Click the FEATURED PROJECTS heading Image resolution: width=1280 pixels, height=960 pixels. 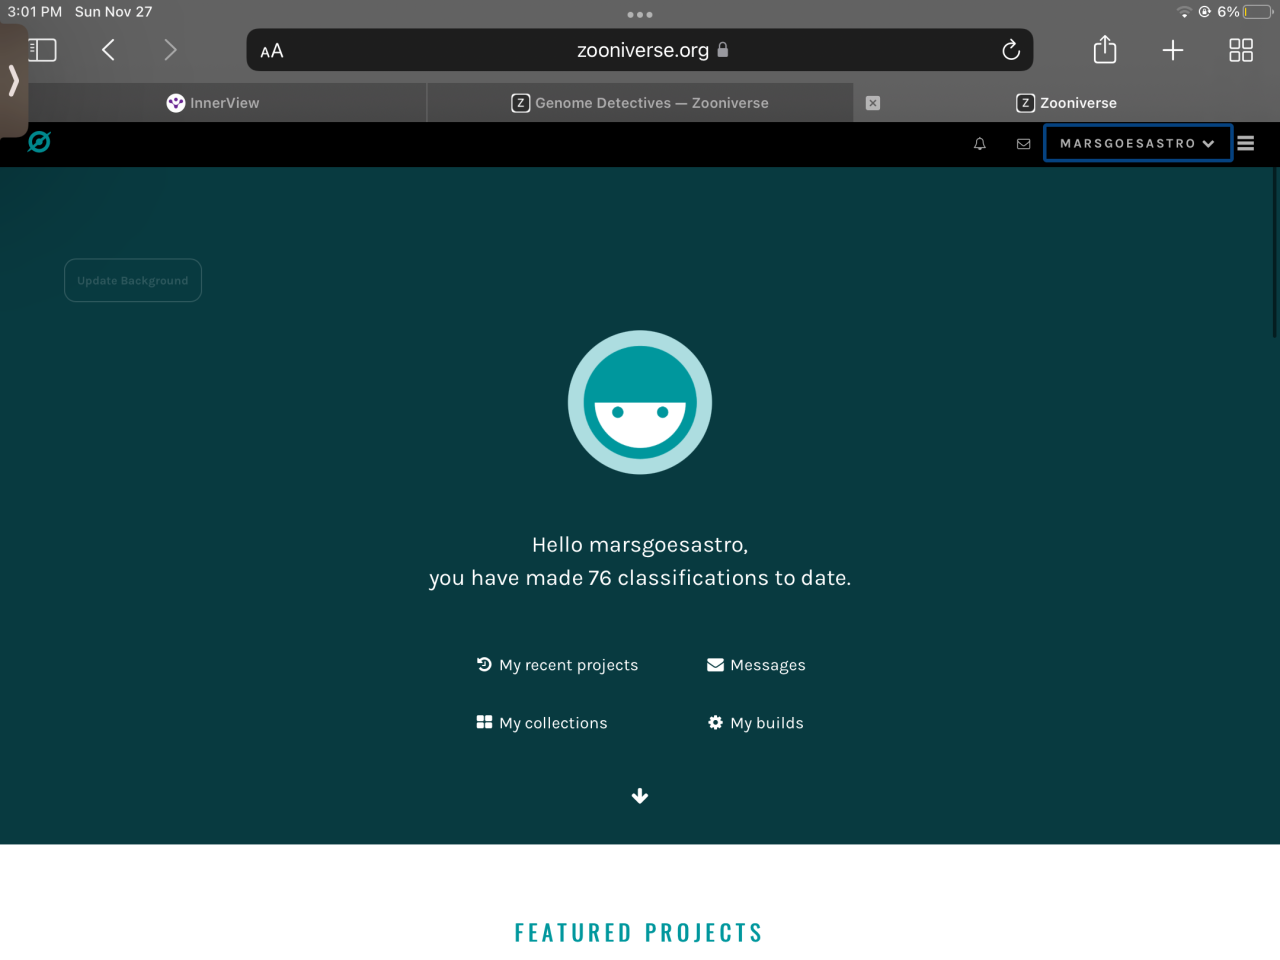639,933
